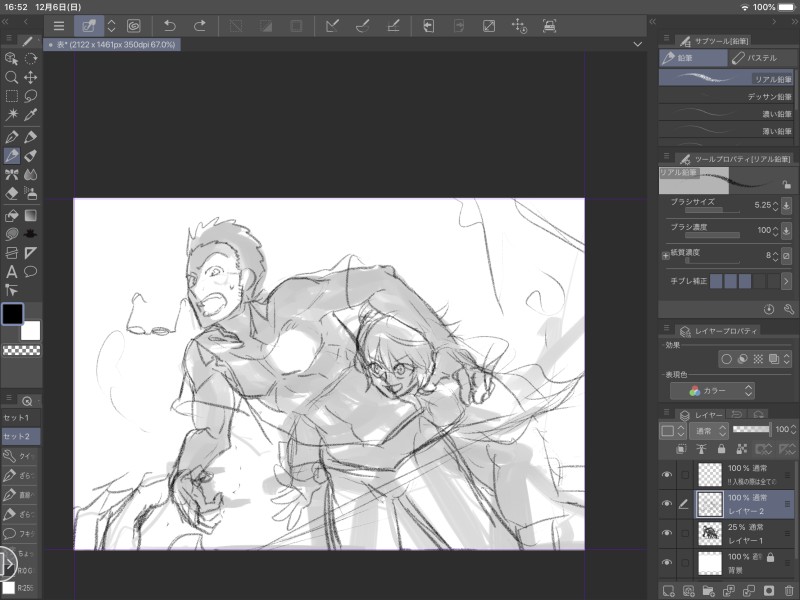
Task: Expand the canvas tab list chevron
Action: click(637, 44)
